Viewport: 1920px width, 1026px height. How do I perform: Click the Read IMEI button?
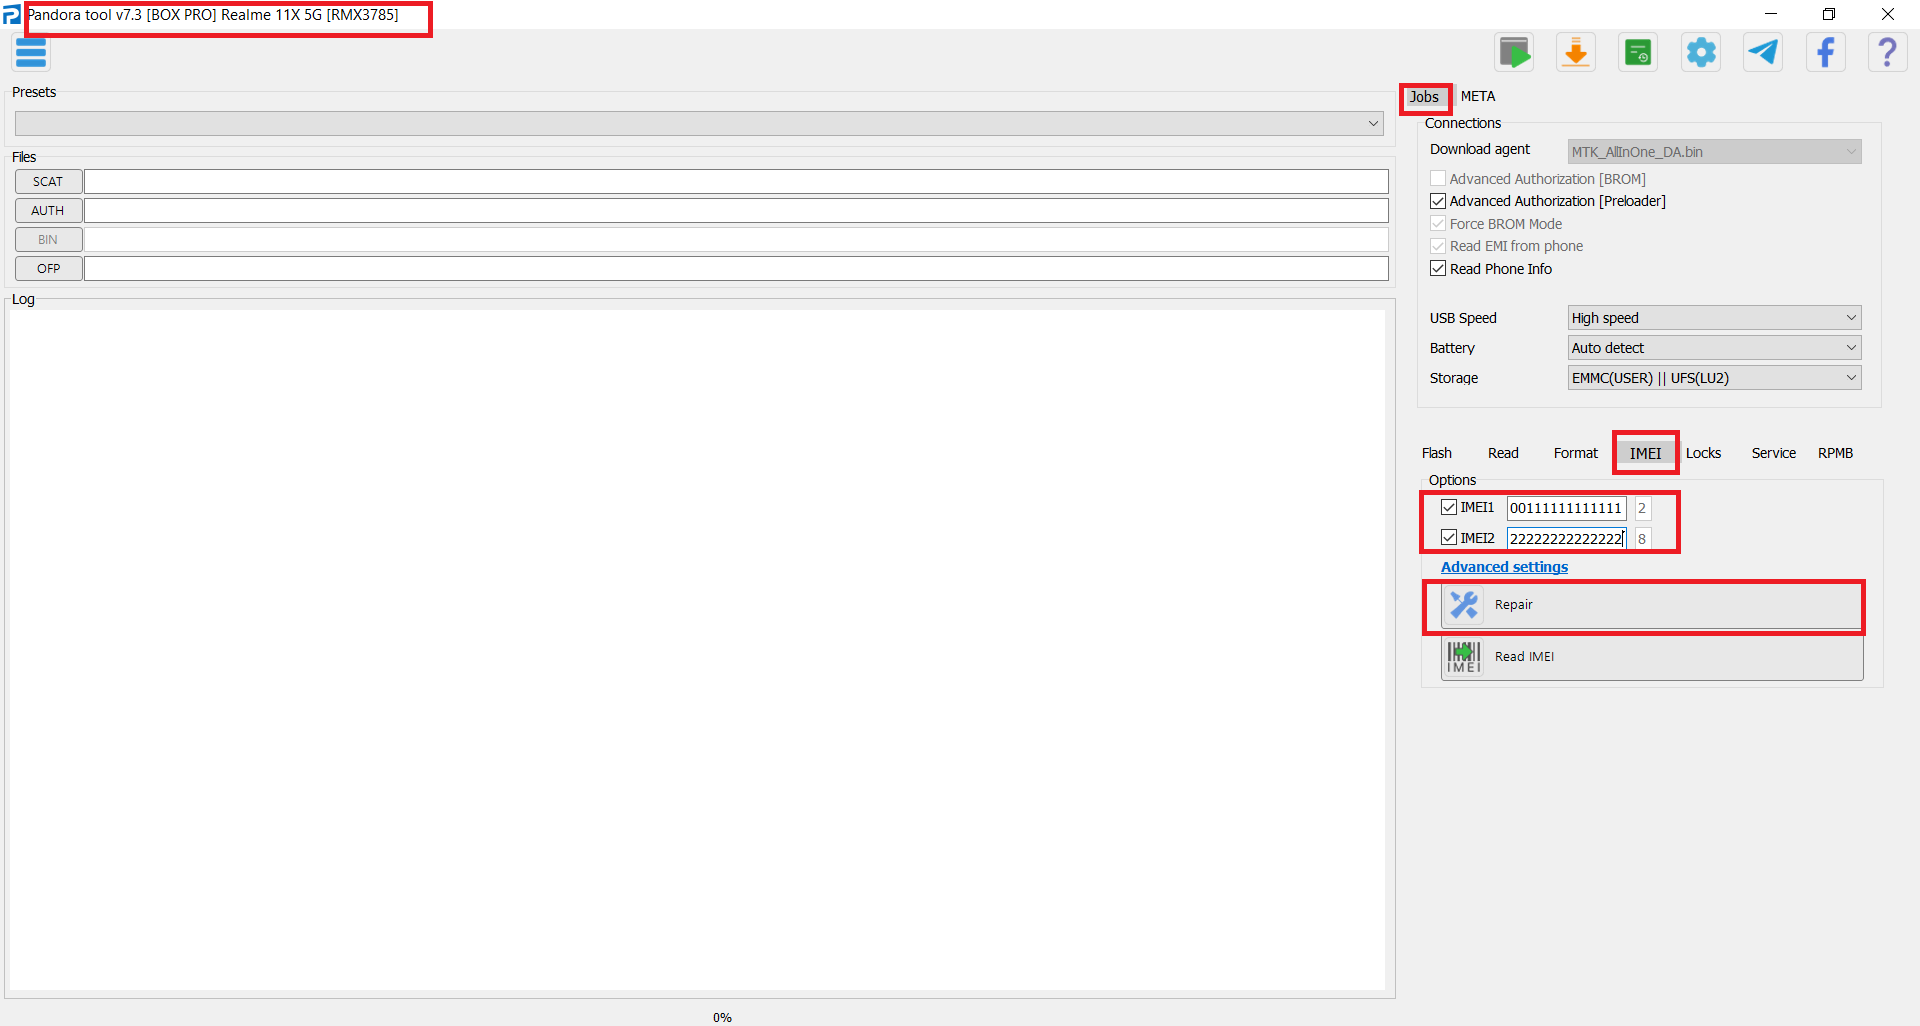(1652, 657)
